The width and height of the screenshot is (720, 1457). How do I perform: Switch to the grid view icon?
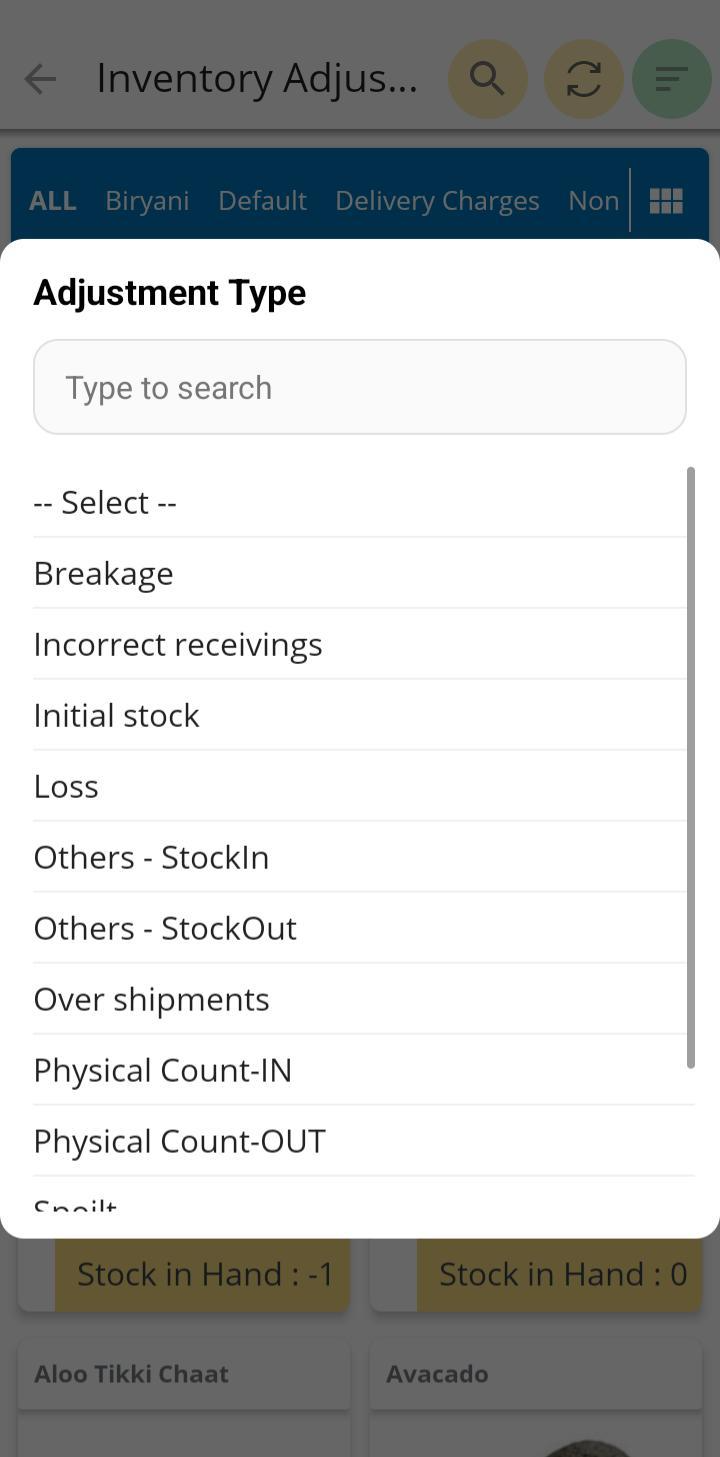[x=666, y=201]
